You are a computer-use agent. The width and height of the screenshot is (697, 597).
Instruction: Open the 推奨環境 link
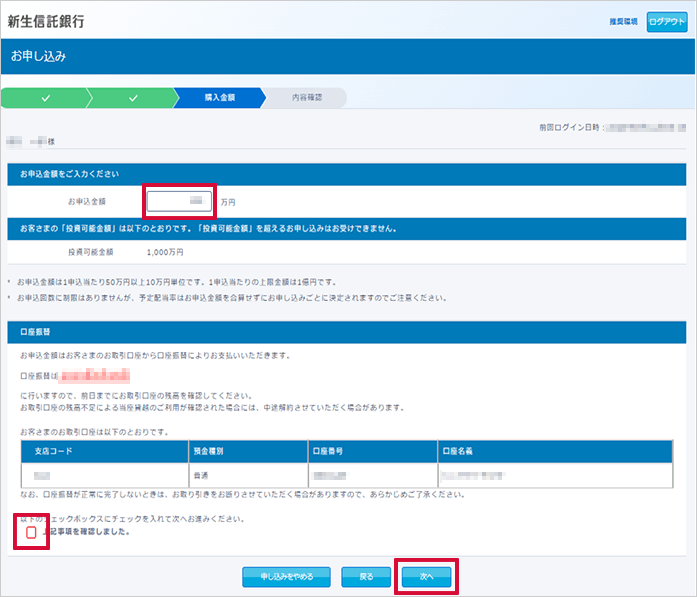(x=623, y=21)
